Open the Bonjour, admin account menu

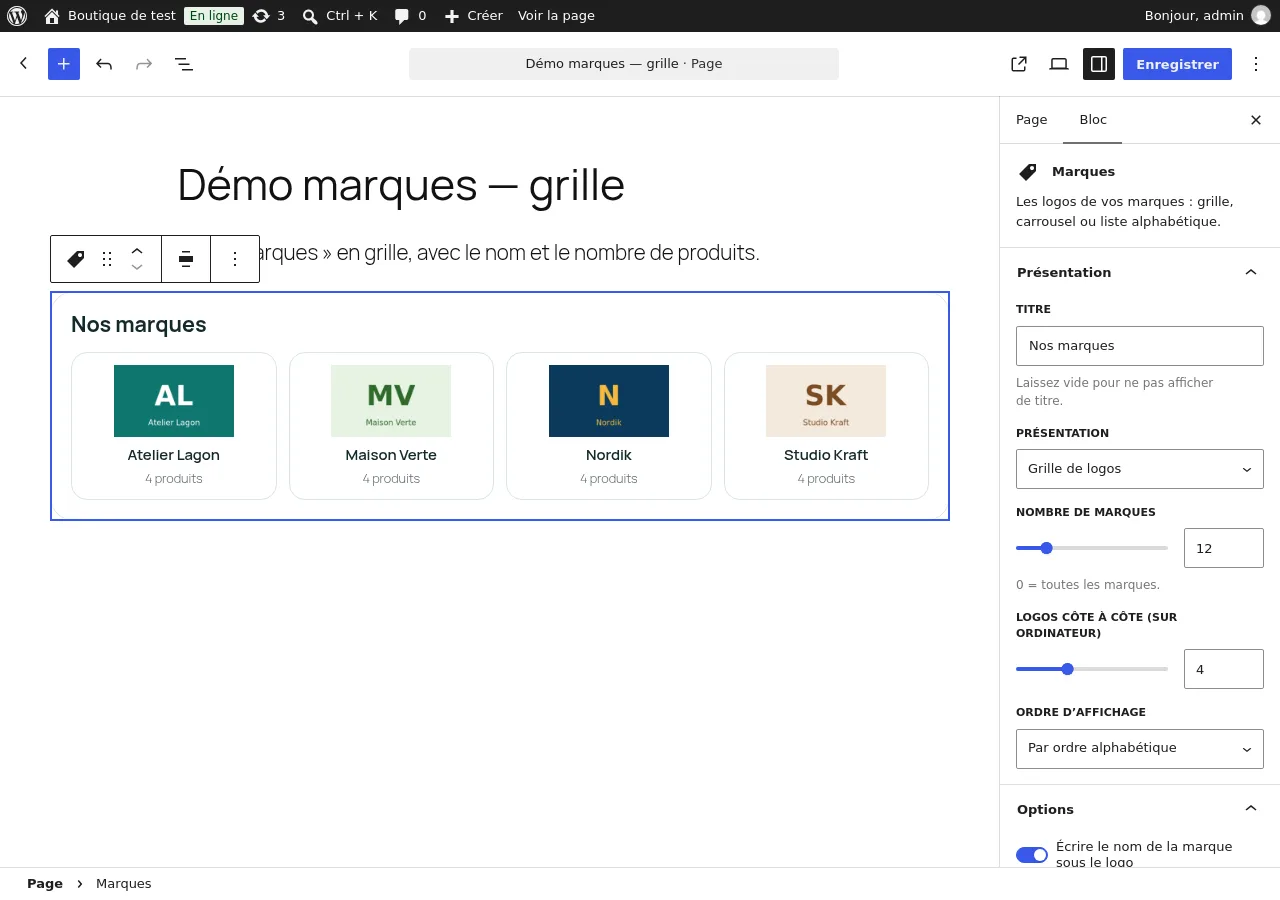pyautogui.click(x=1207, y=16)
